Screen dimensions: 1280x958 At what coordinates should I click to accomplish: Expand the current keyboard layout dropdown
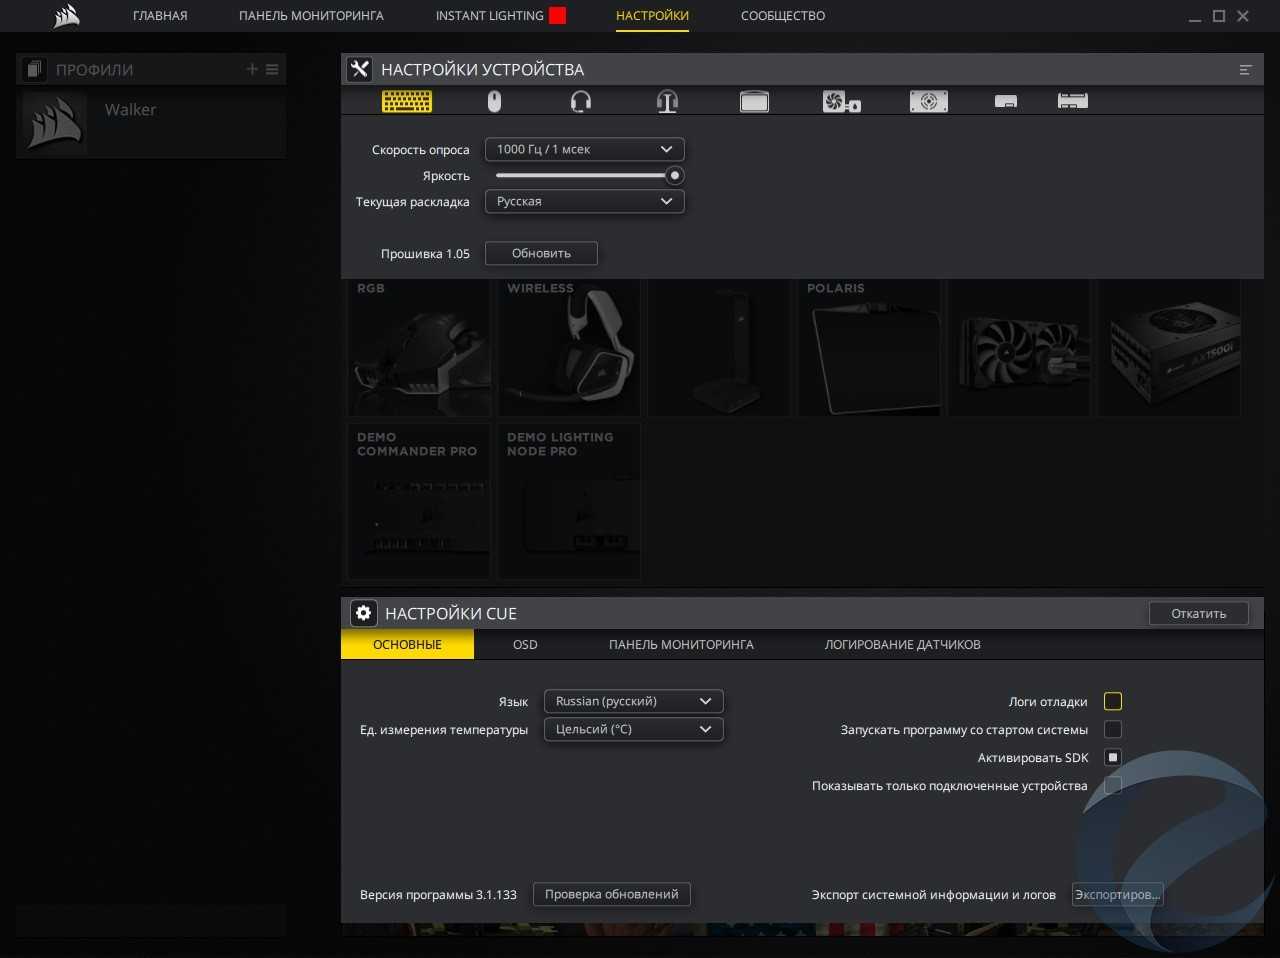(x=584, y=201)
